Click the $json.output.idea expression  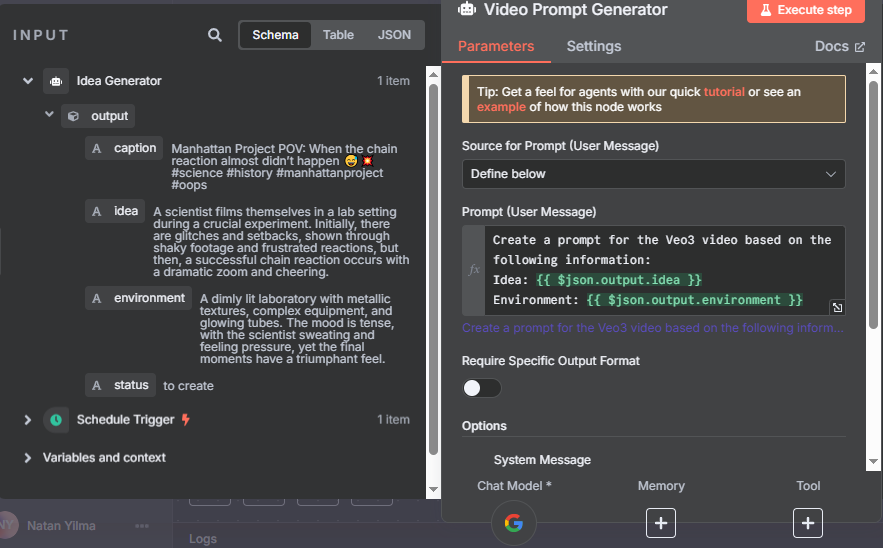pos(618,280)
